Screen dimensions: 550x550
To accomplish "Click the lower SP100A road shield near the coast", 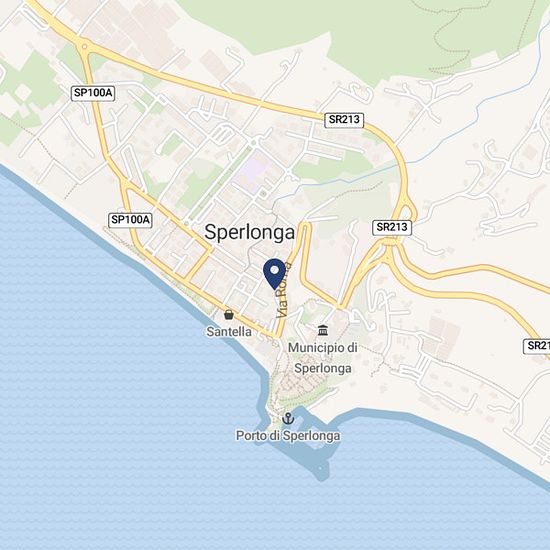I will (130, 220).
